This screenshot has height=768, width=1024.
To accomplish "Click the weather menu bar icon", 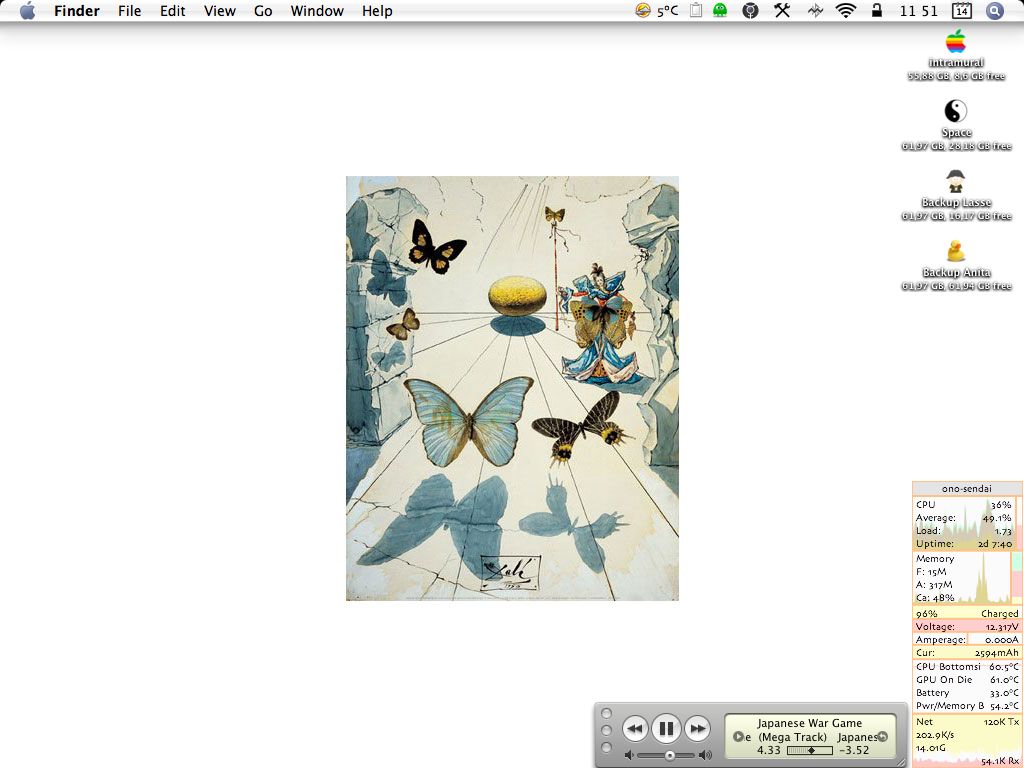I will point(643,10).
